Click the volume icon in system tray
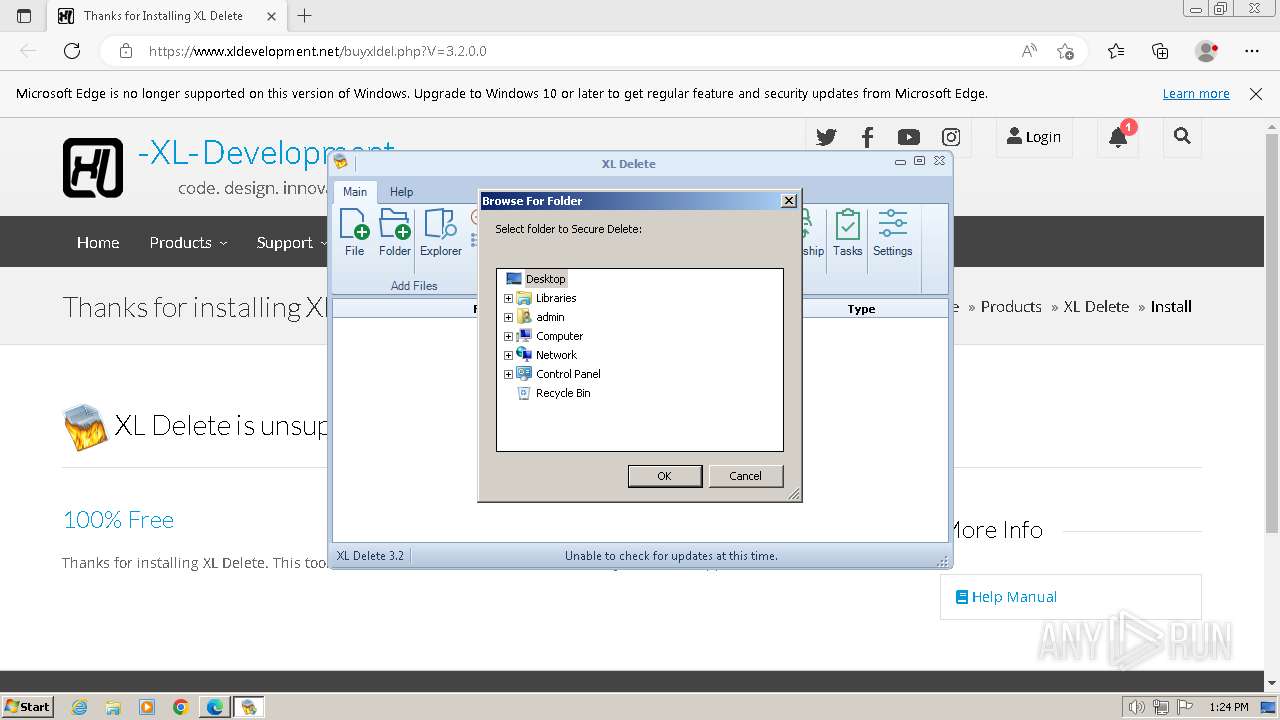The width and height of the screenshot is (1280, 720). [x=1137, y=707]
